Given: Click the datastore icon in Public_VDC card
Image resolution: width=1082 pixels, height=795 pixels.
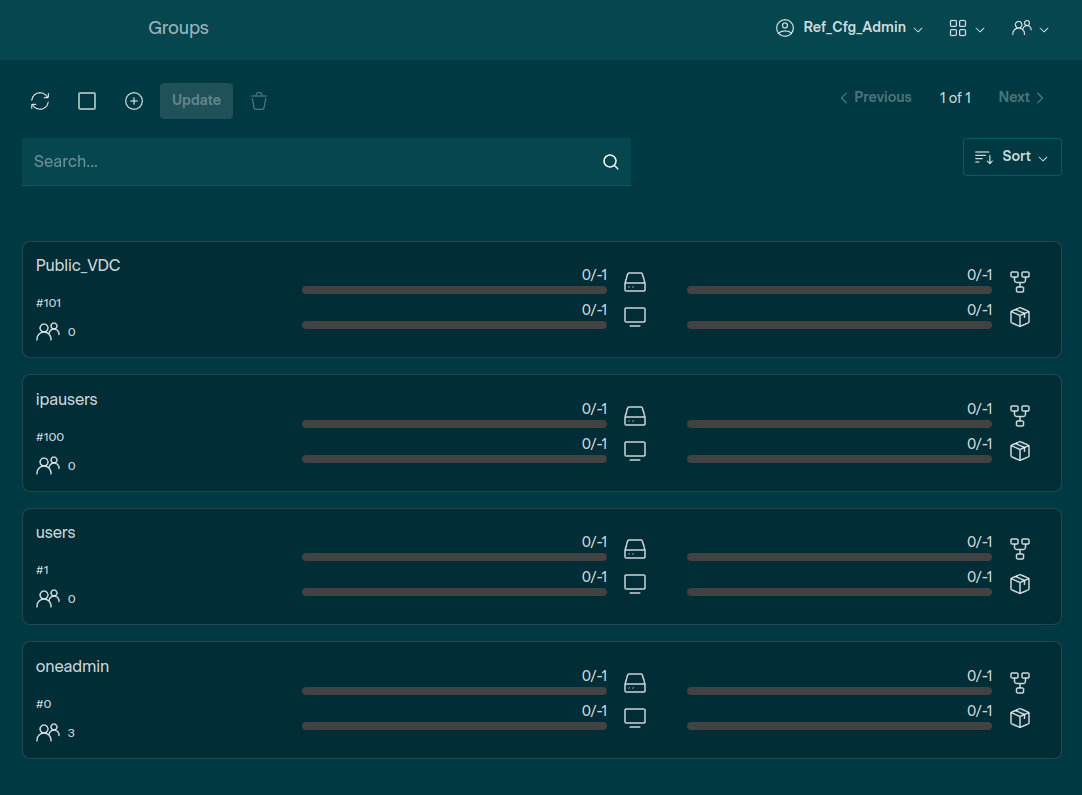Looking at the screenshot, I should pyautogui.click(x=635, y=282).
